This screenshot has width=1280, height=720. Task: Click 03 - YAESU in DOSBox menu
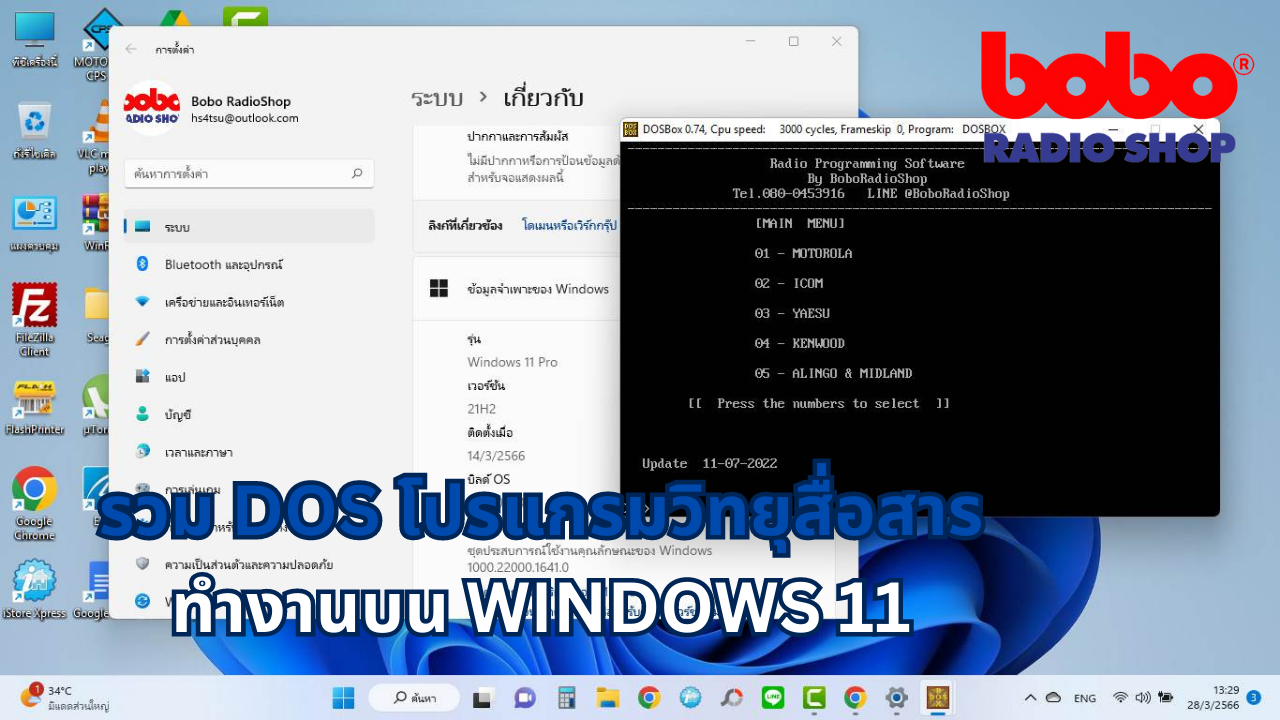(792, 314)
